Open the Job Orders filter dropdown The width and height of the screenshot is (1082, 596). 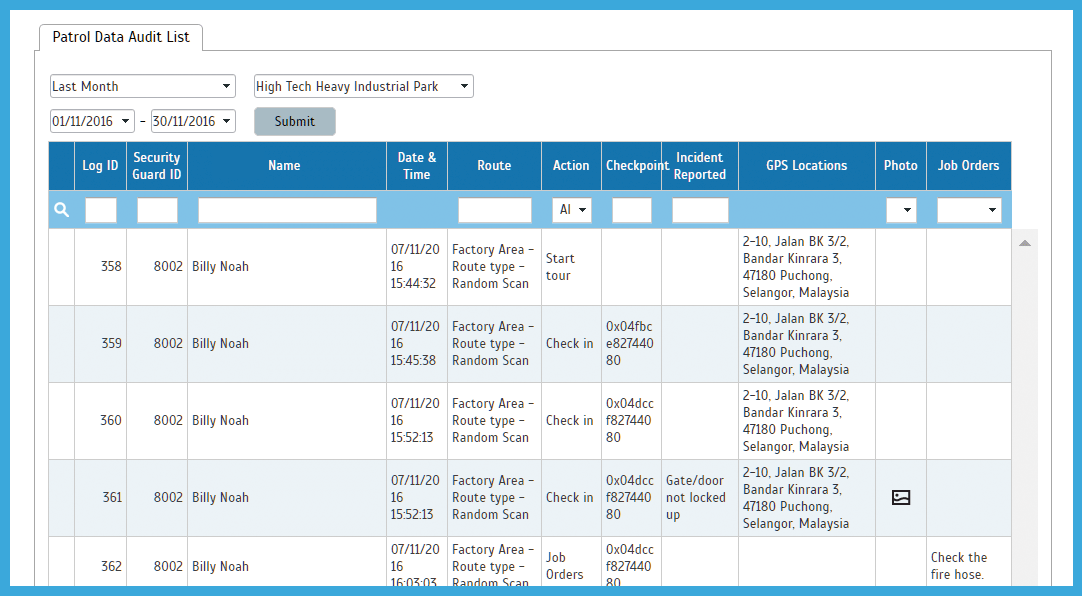pos(969,210)
